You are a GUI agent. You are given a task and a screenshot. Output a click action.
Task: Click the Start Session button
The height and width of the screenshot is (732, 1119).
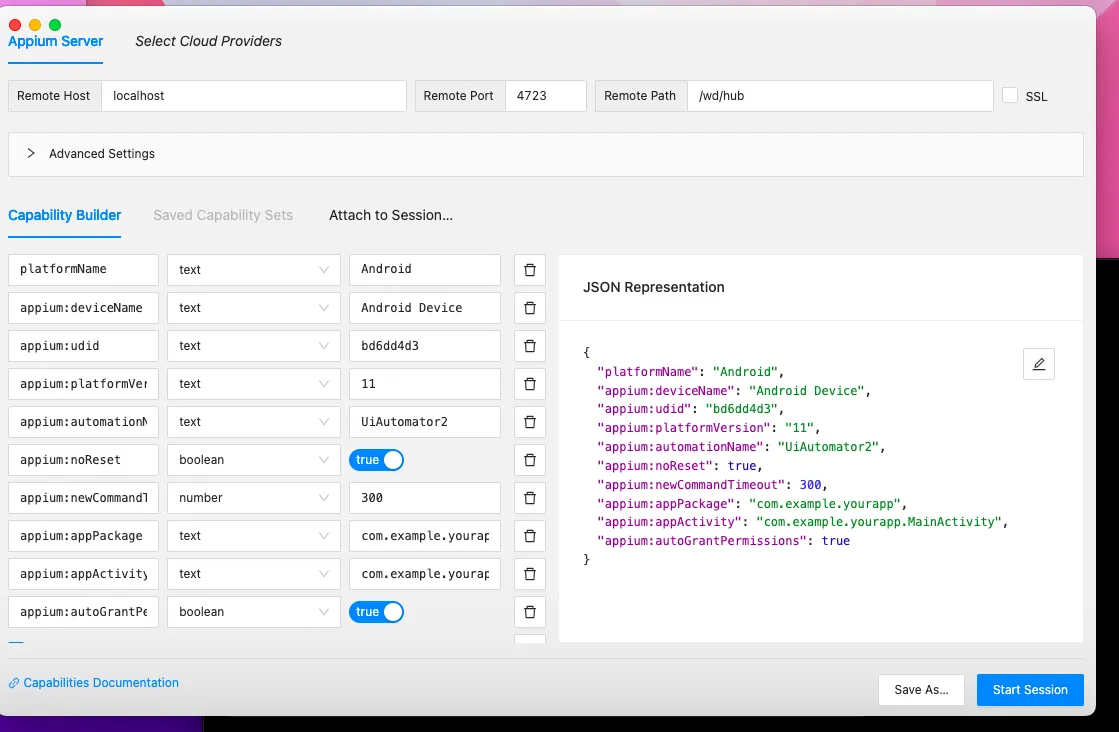(x=1030, y=690)
